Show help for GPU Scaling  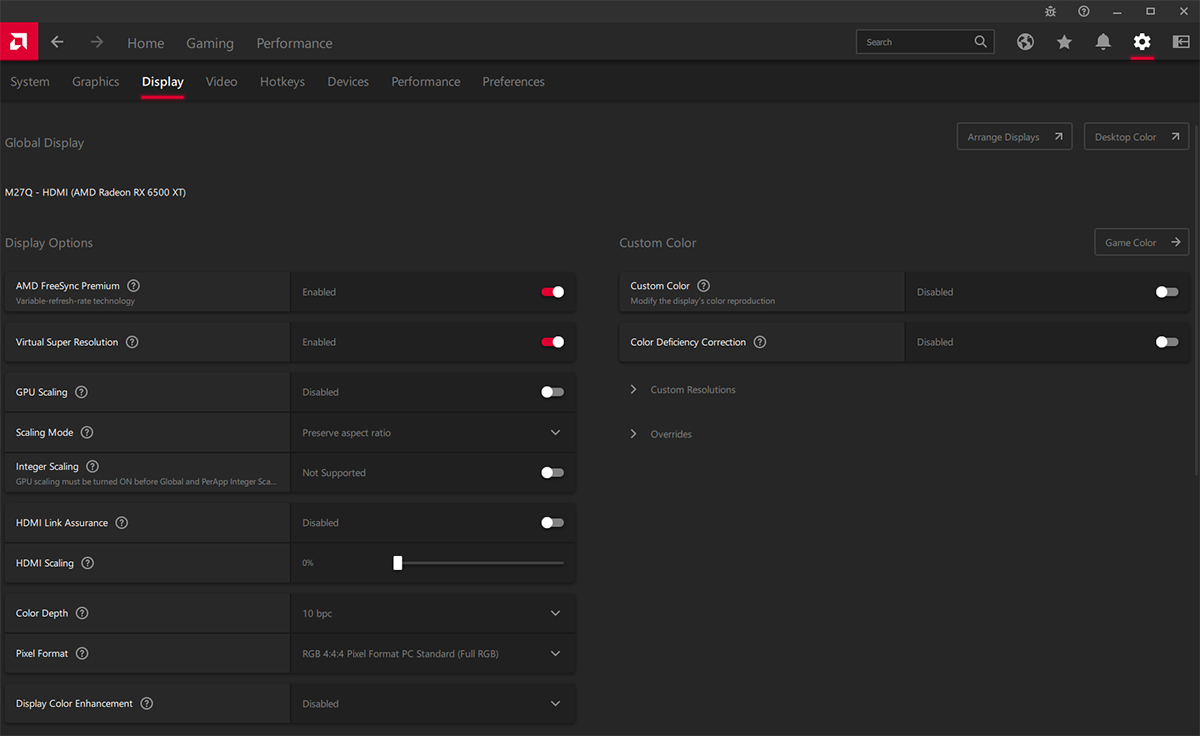(82, 392)
